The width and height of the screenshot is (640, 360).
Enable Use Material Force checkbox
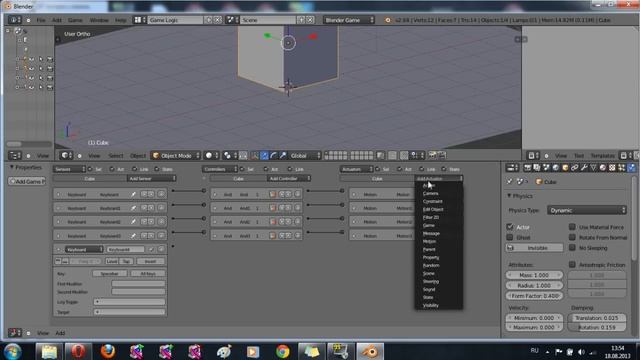572,227
